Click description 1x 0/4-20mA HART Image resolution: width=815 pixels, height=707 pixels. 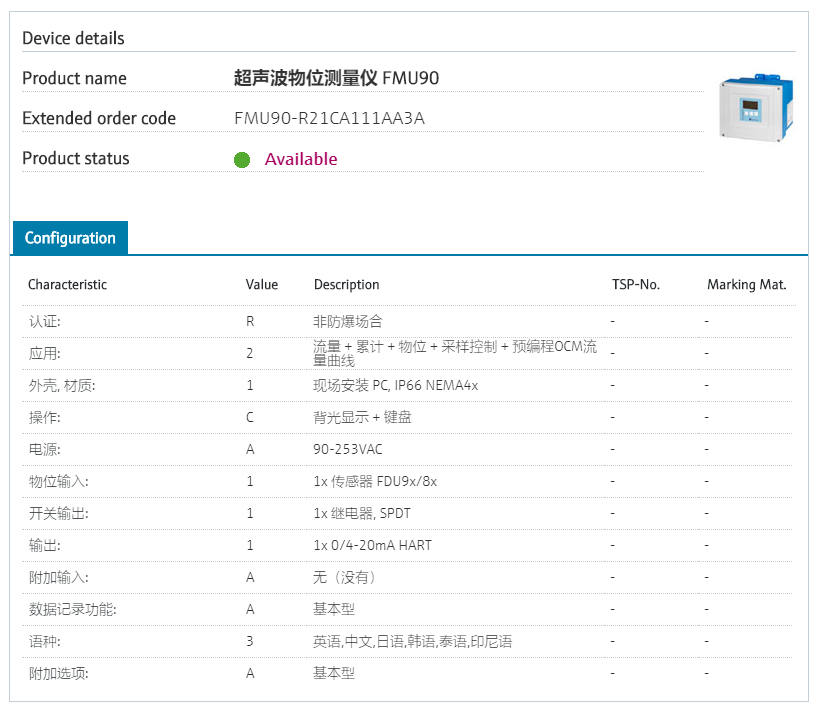(372, 545)
